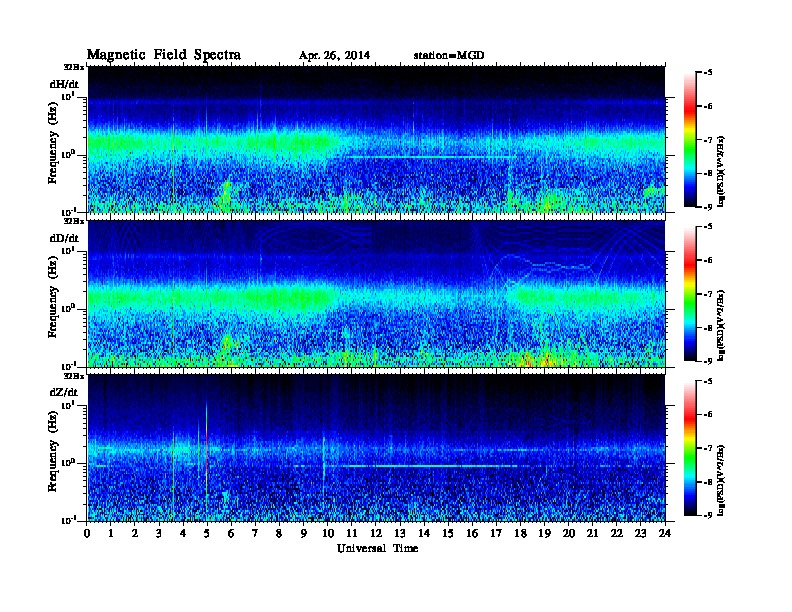The width and height of the screenshot is (792, 612).
Task: Click the 'dH/dt' panel label
Action: (x=64, y=84)
